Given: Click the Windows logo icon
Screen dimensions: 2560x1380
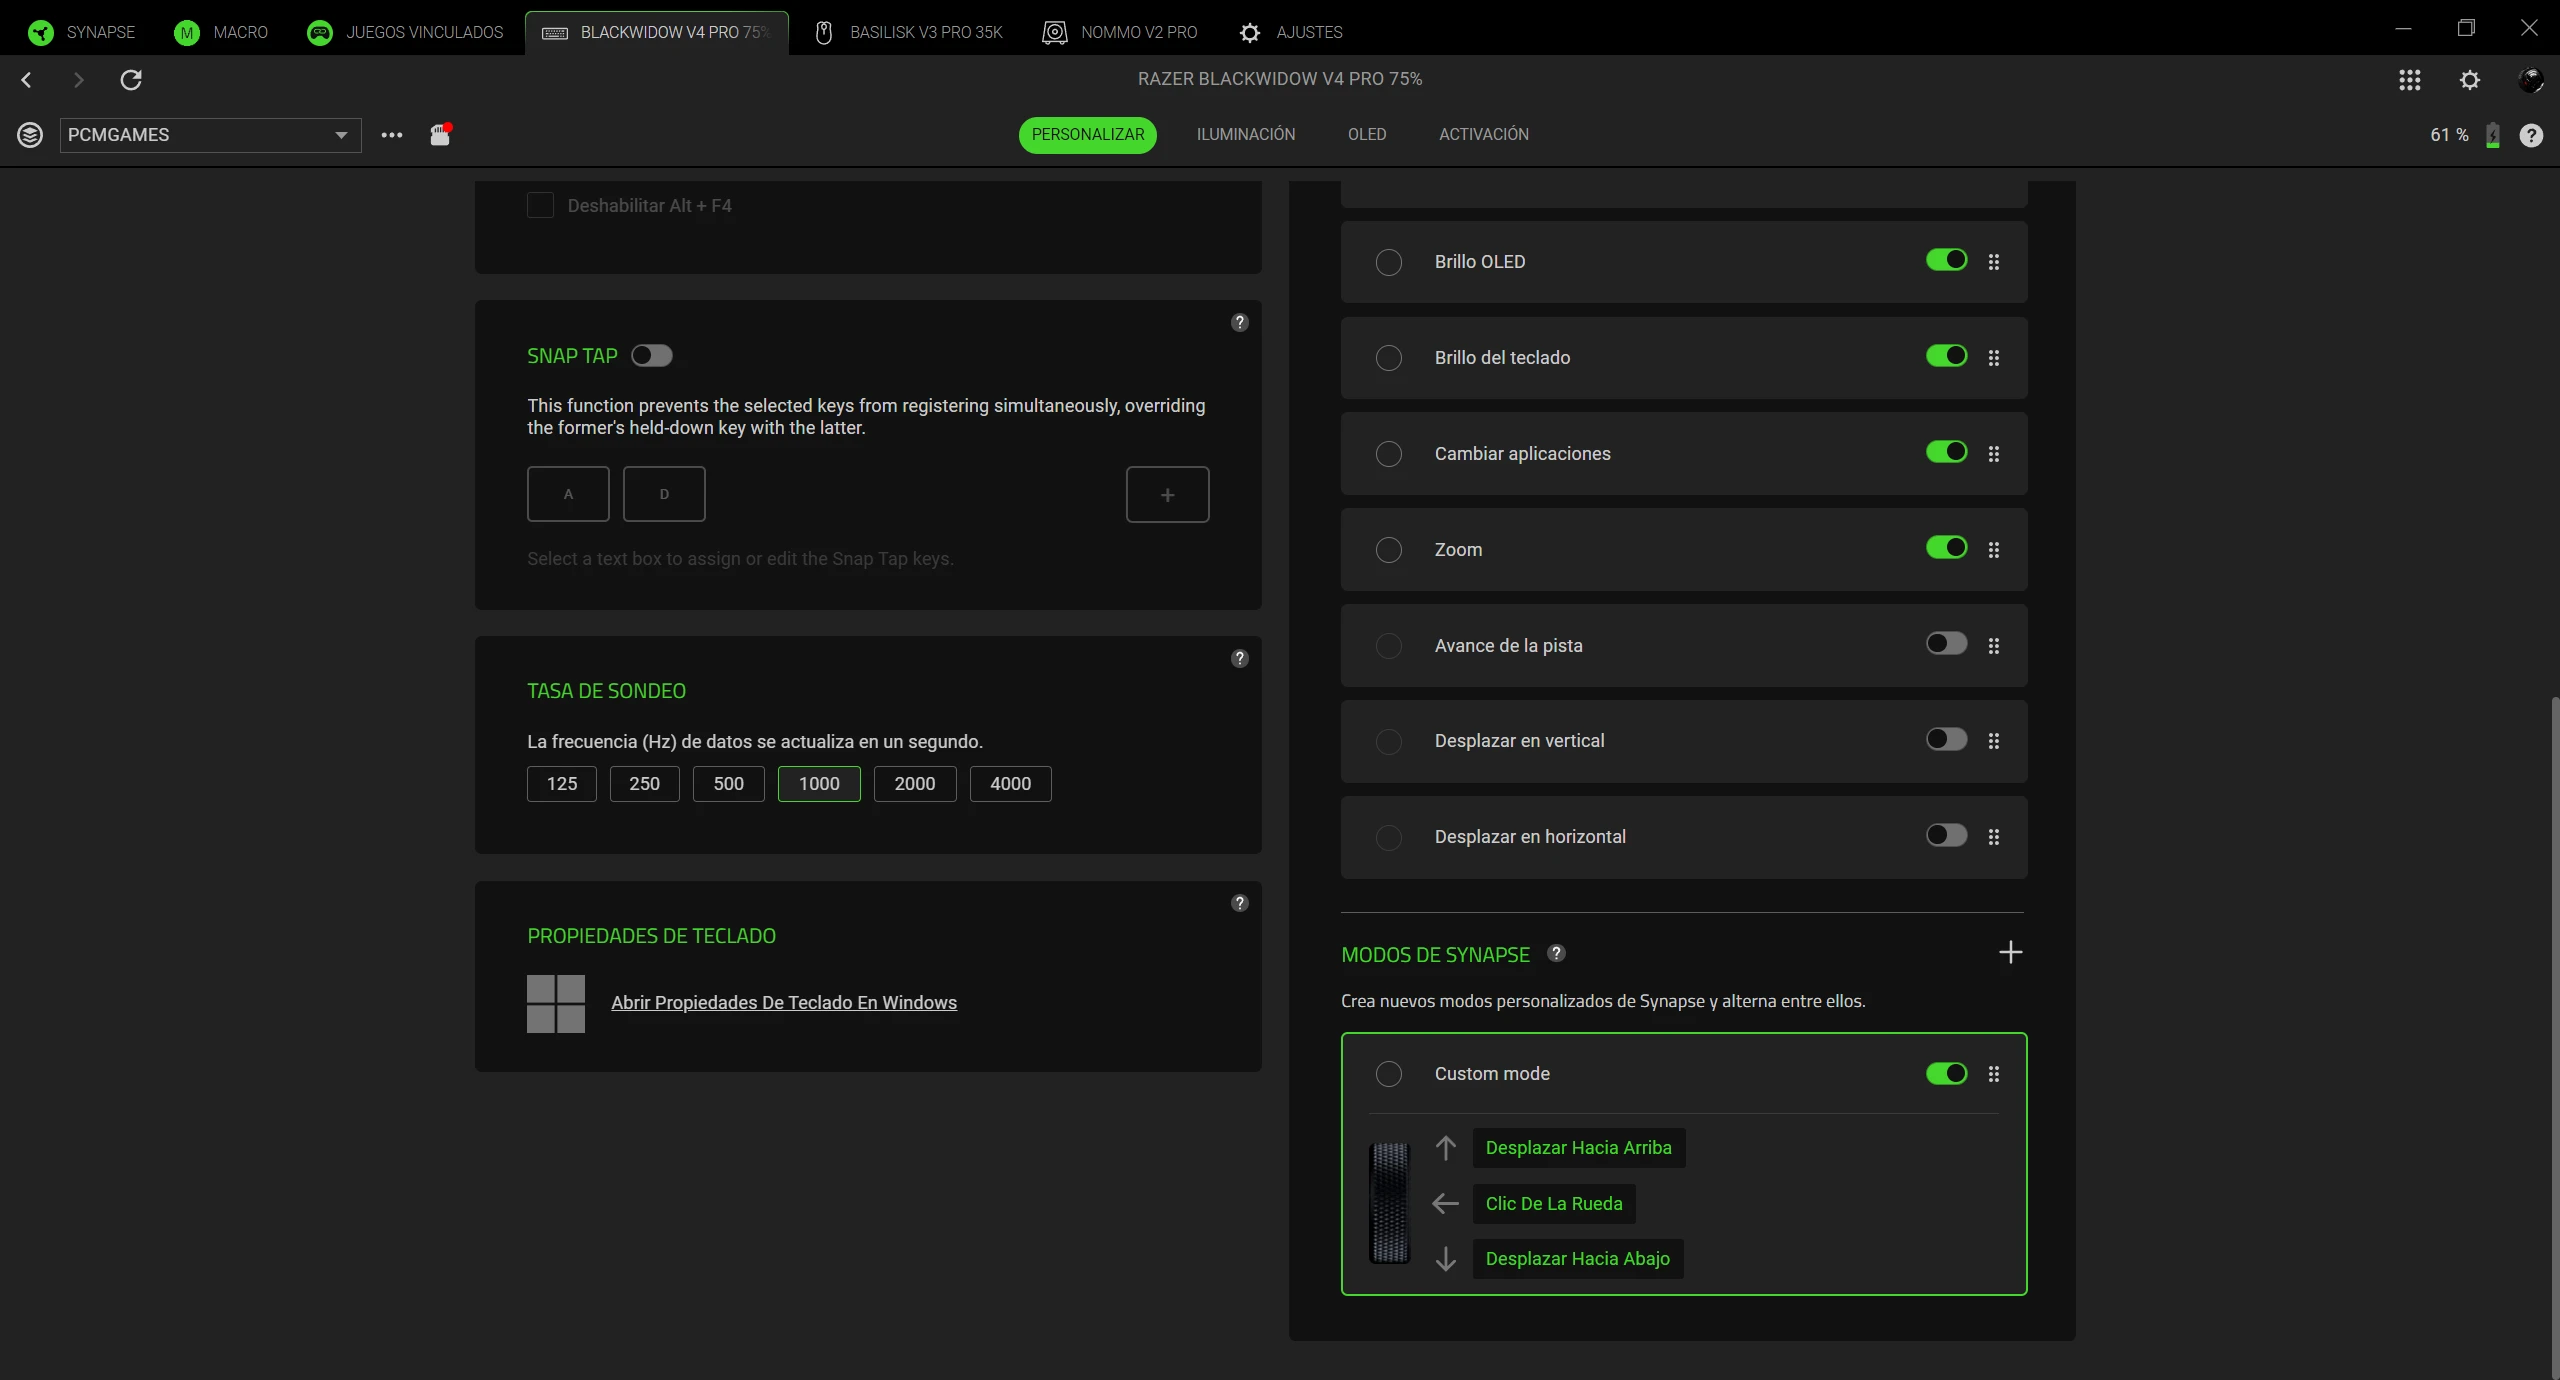Looking at the screenshot, I should point(556,1004).
